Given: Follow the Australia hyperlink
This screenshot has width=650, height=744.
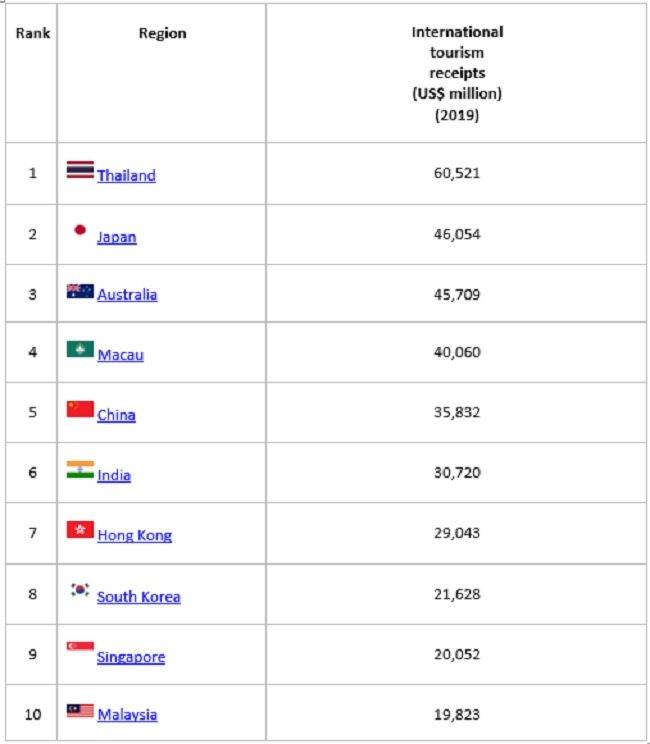Looking at the screenshot, I should point(127,295).
